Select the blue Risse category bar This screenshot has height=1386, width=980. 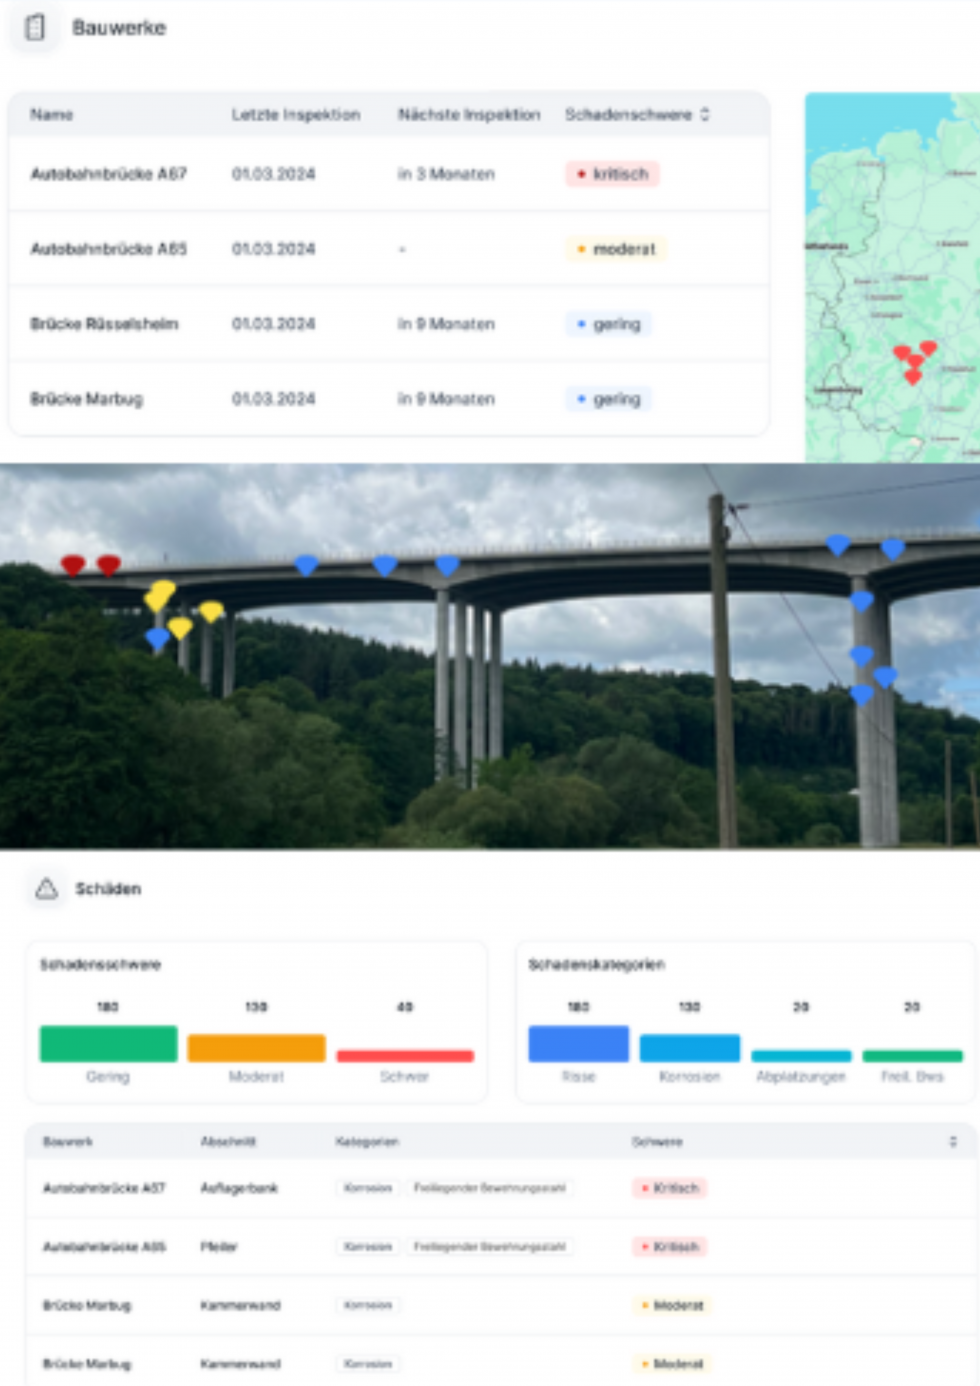point(578,1043)
